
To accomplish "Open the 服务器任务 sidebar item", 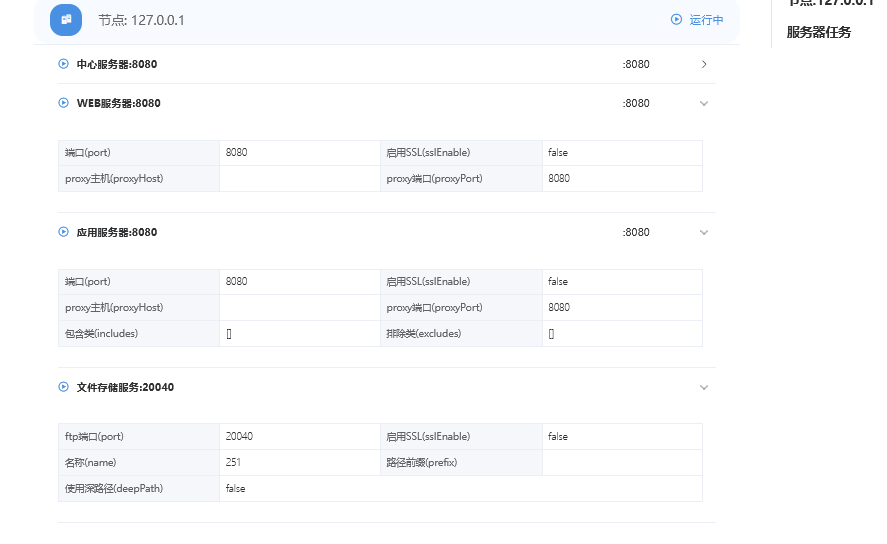I will click(819, 32).
